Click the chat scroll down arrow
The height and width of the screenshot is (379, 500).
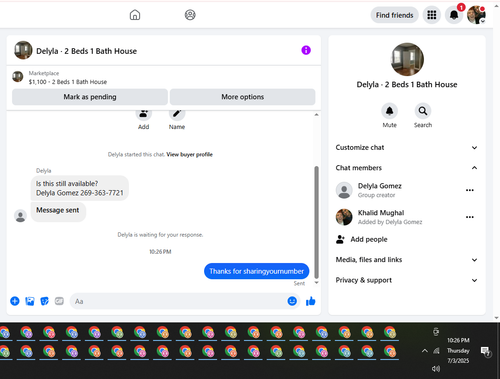pyautogui.click(x=316, y=283)
